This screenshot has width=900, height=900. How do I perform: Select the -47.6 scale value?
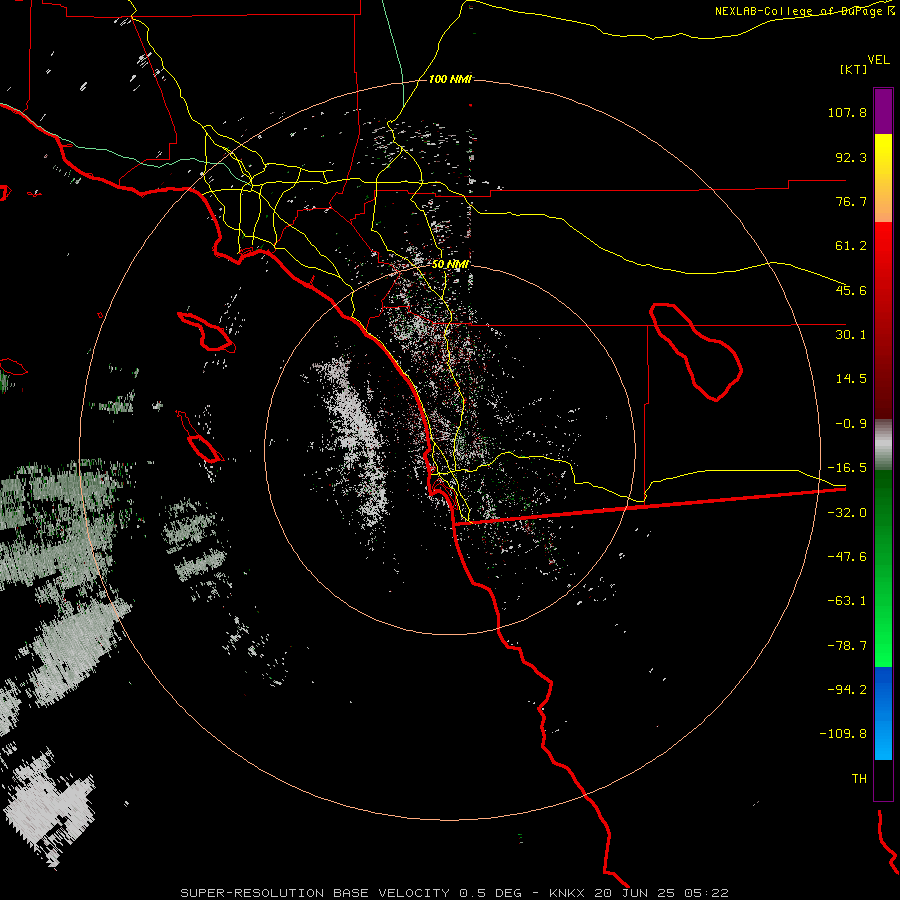847,557
